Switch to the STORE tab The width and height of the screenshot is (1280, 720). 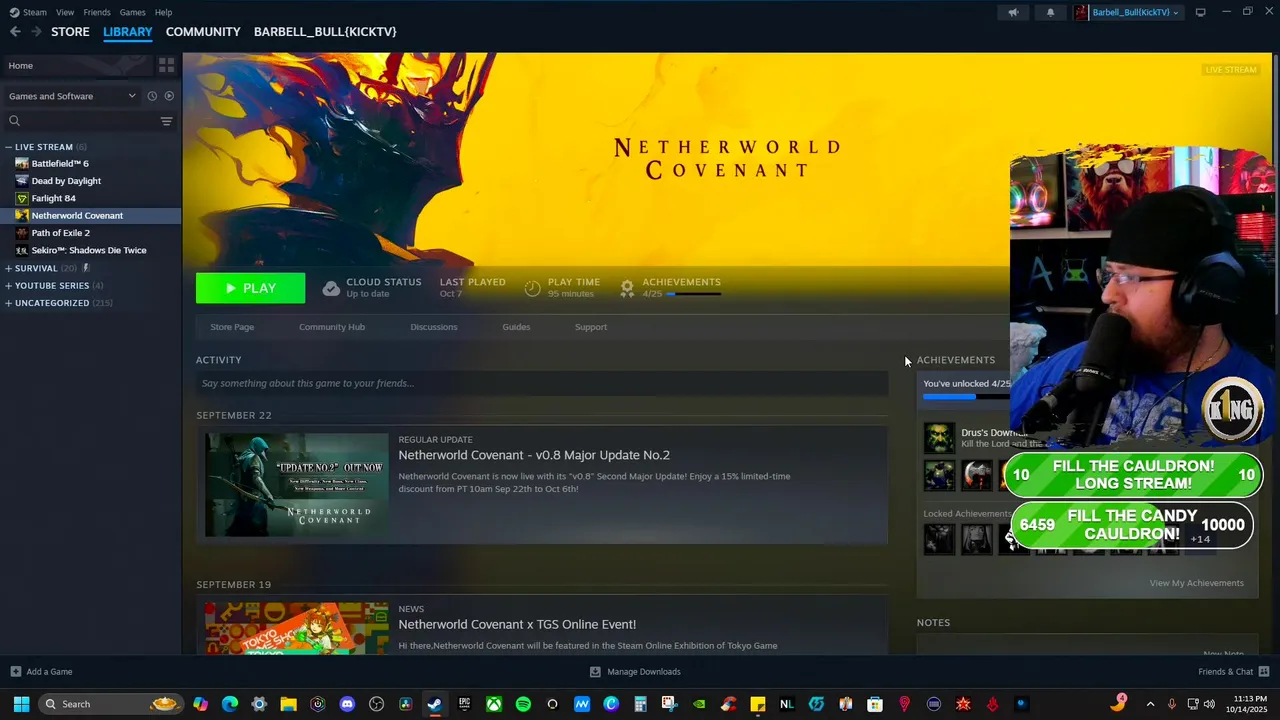click(x=70, y=32)
